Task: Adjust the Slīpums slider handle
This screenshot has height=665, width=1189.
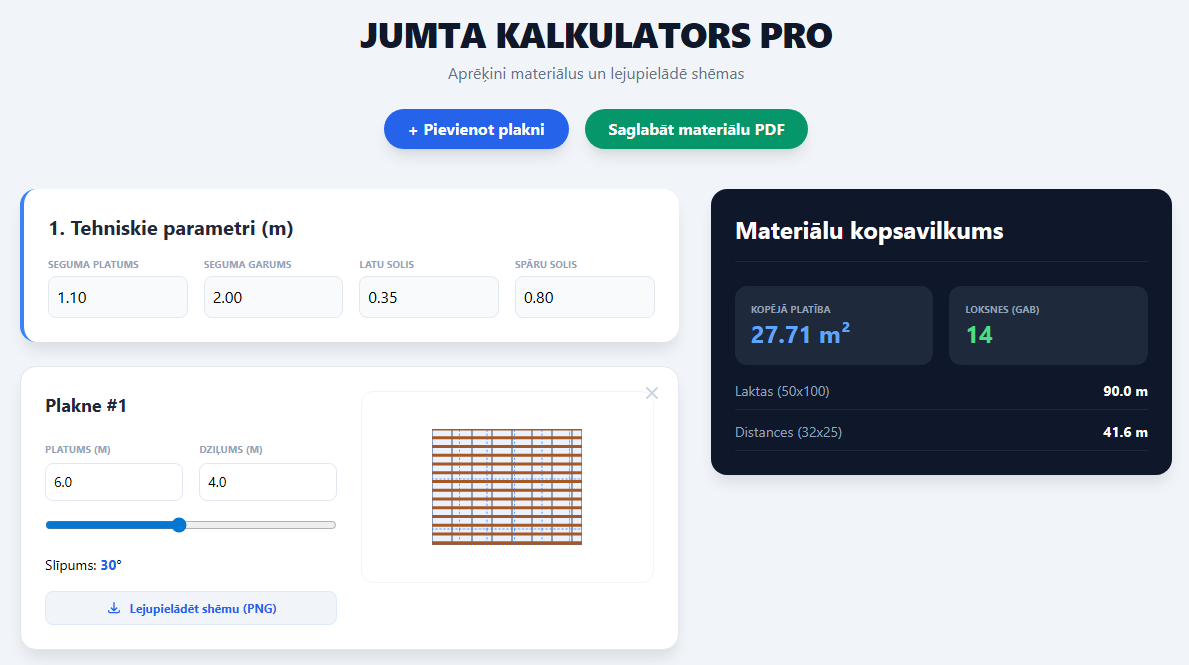Action: (178, 524)
